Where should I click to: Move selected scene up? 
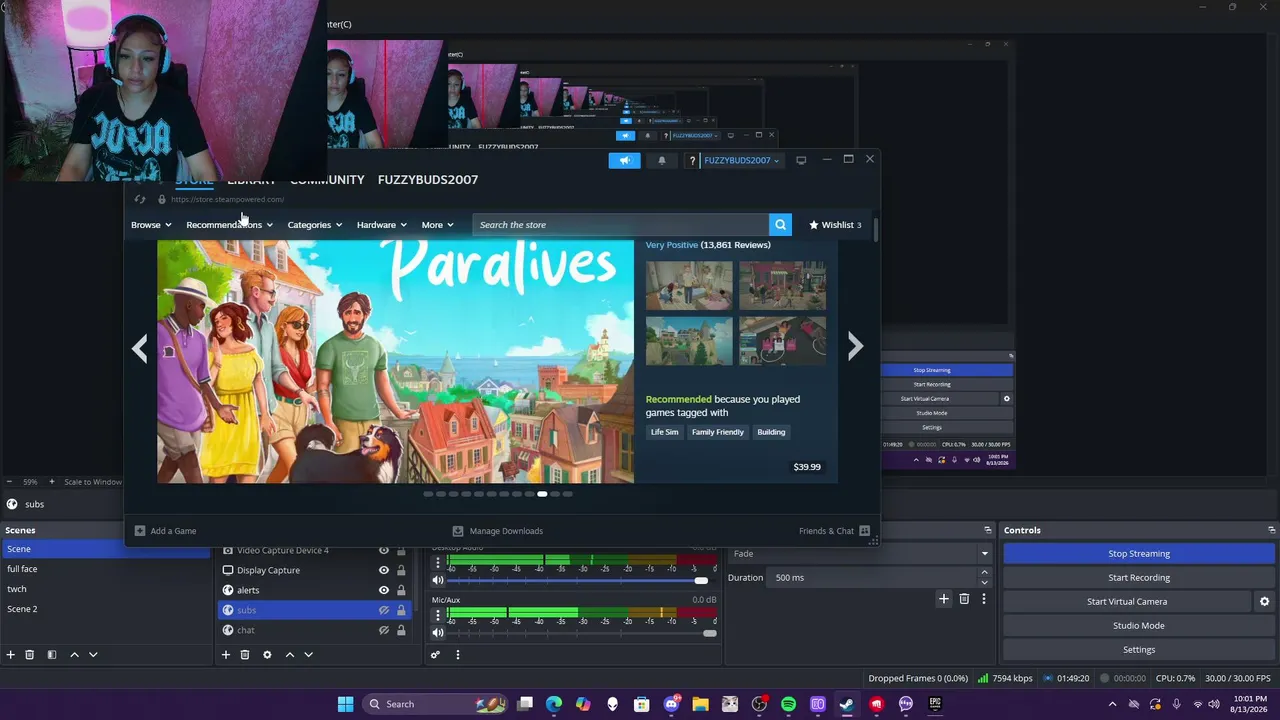tap(74, 655)
